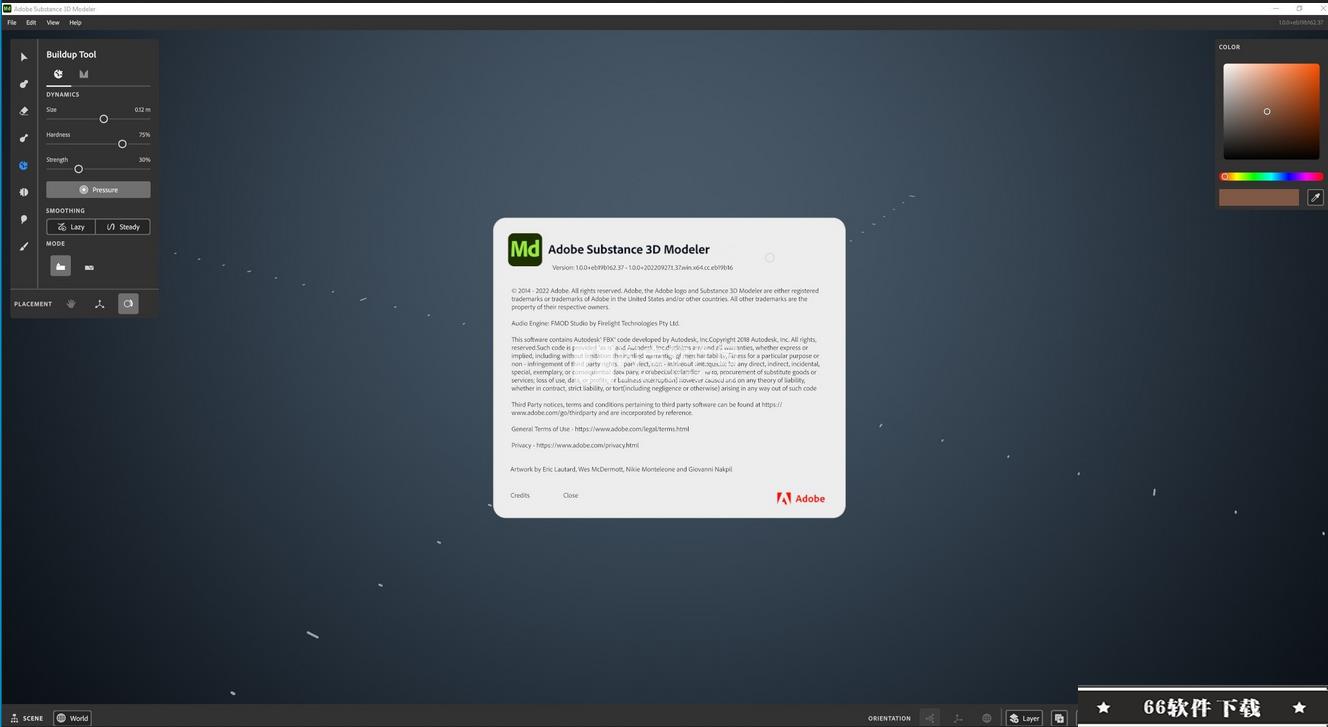This screenshot has height=727, width=1328.
Task: Open the File menu
Action: coord(12,22)
